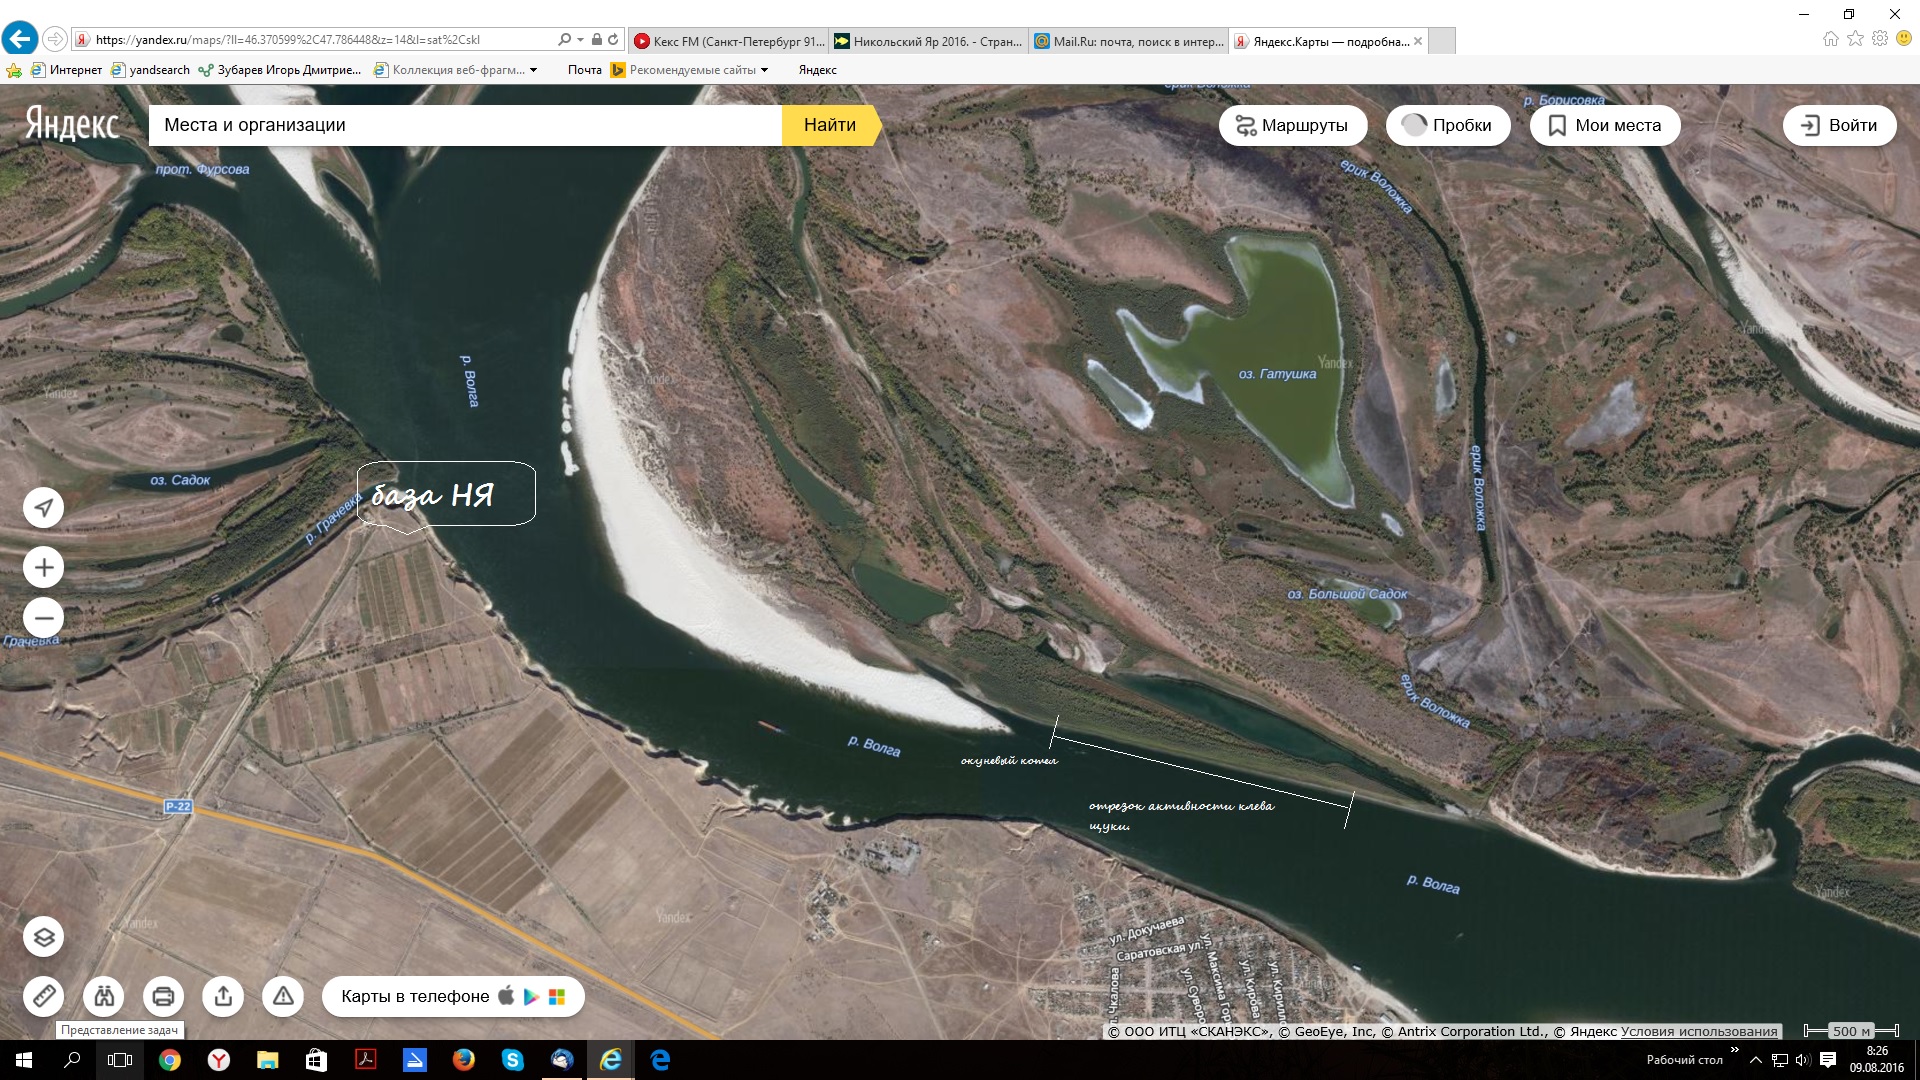Viewport: 1920px width, 1080px height.
Task: Click the Места и организации search field
Action: click(x=465, y=126)
